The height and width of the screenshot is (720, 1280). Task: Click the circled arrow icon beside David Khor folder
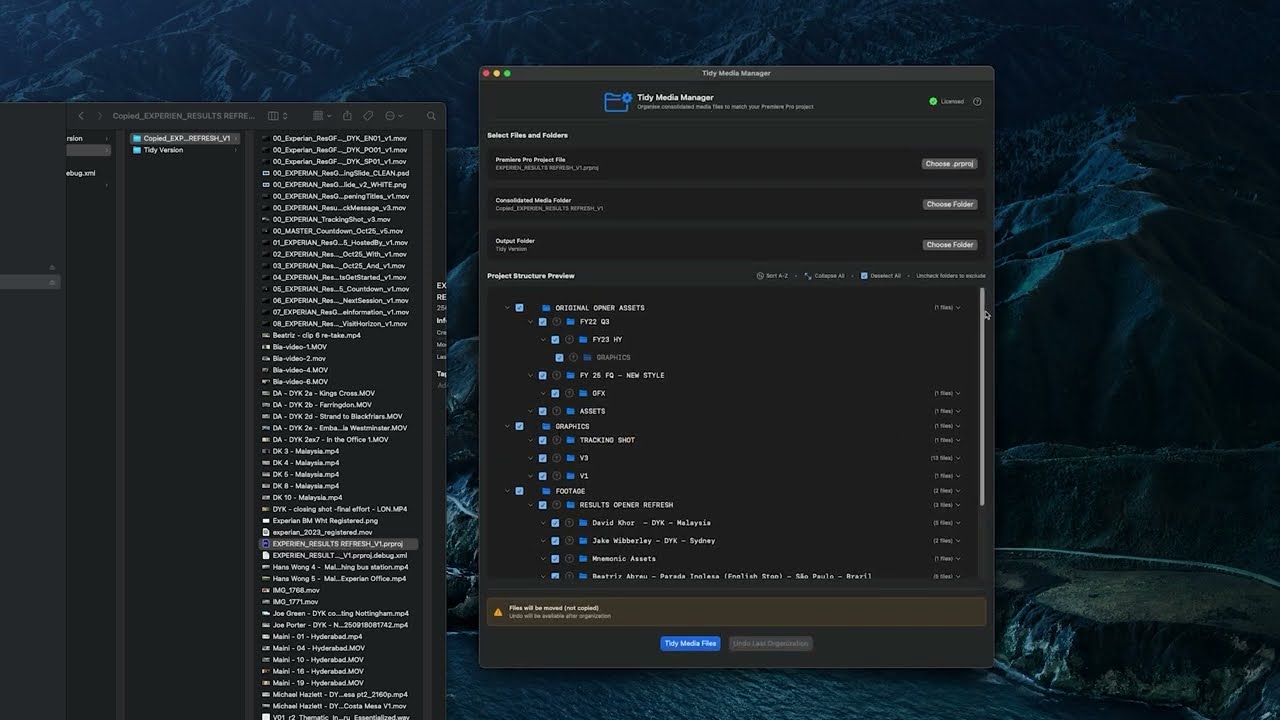pyautogui.click(x=569, y=523)
